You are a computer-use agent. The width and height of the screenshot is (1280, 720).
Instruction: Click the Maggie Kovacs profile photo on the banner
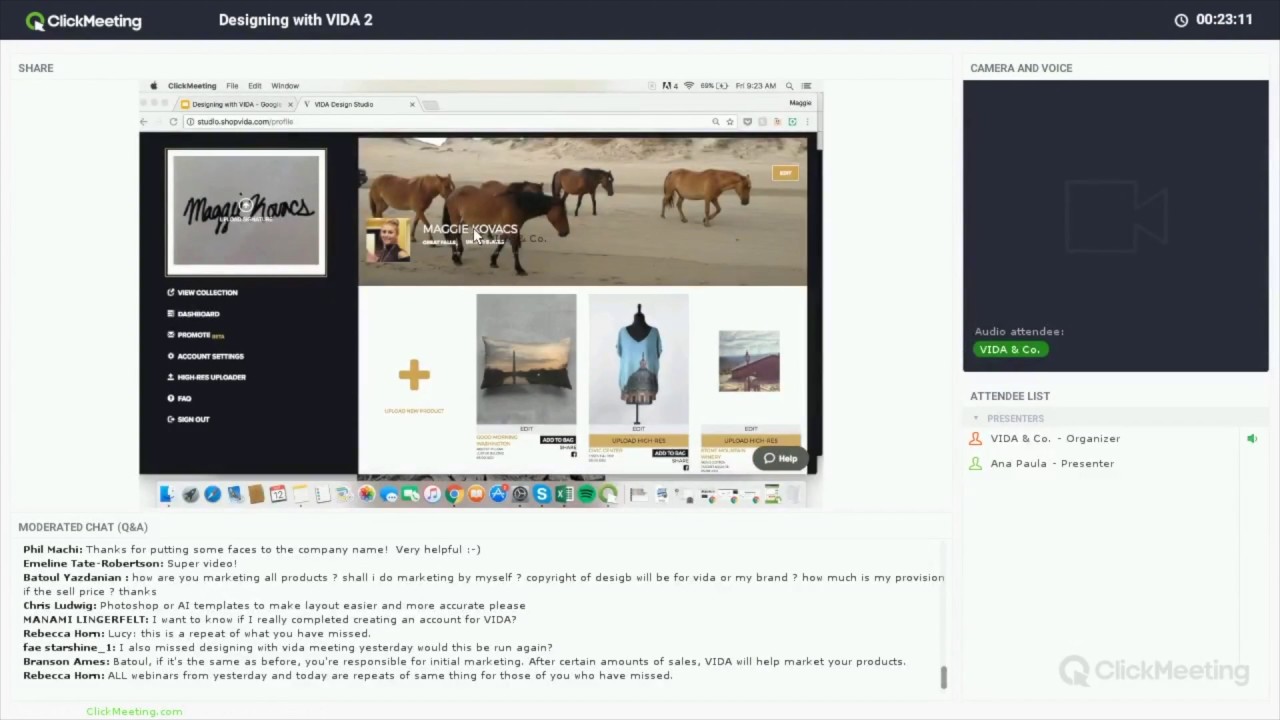point(388,240)
